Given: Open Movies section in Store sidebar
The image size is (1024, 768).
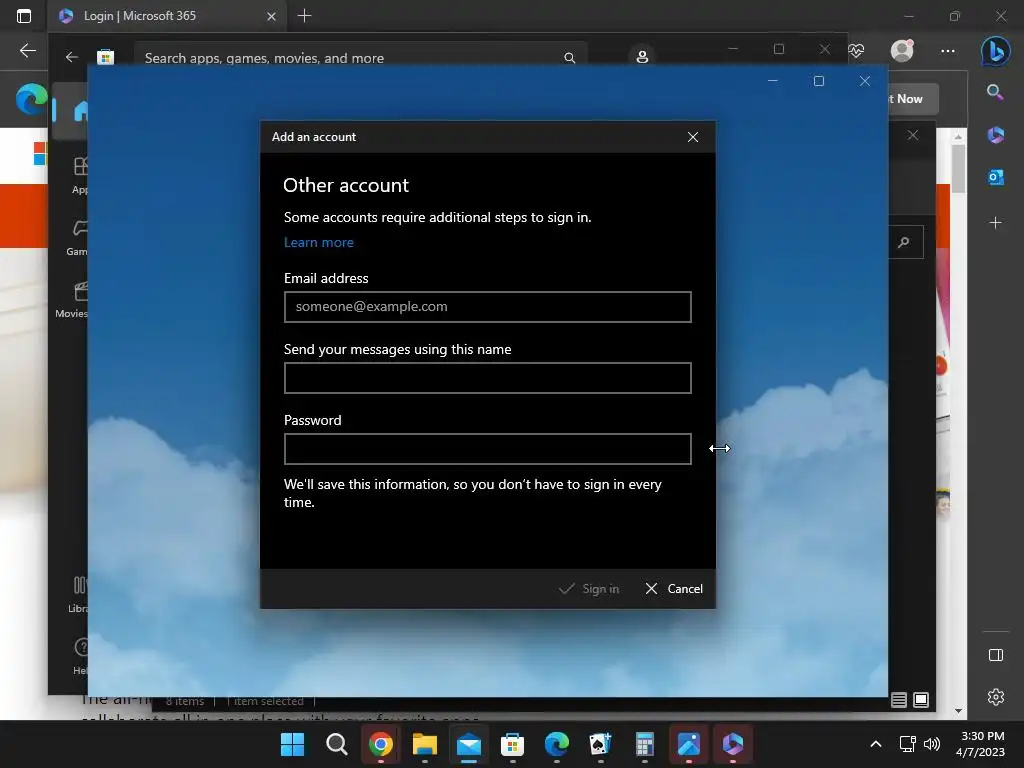Looking at the screenshot, I should click(72, 299).
